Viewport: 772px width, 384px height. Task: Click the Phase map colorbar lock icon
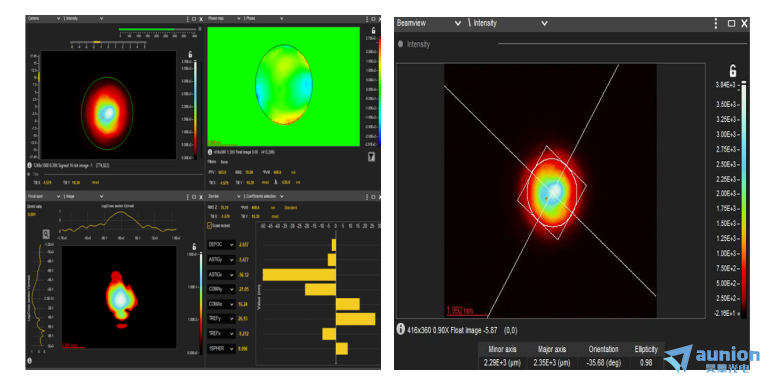point(373,31)
